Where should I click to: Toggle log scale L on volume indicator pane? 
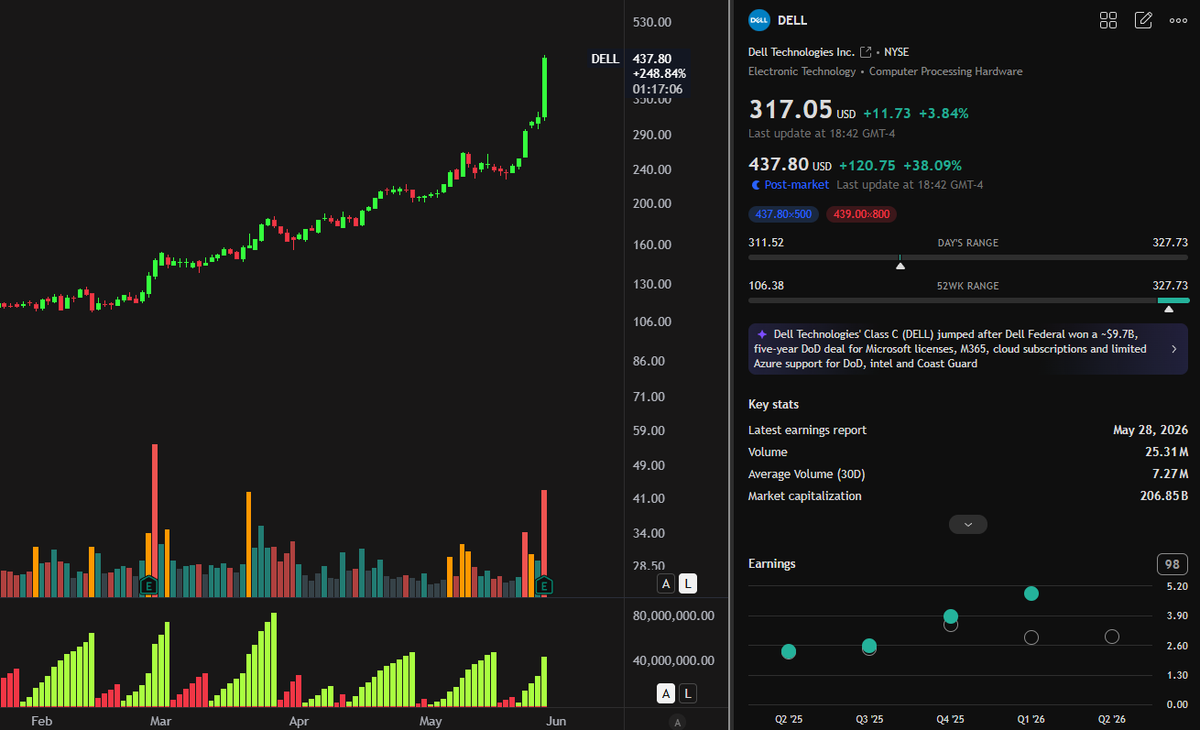point(688,693)
